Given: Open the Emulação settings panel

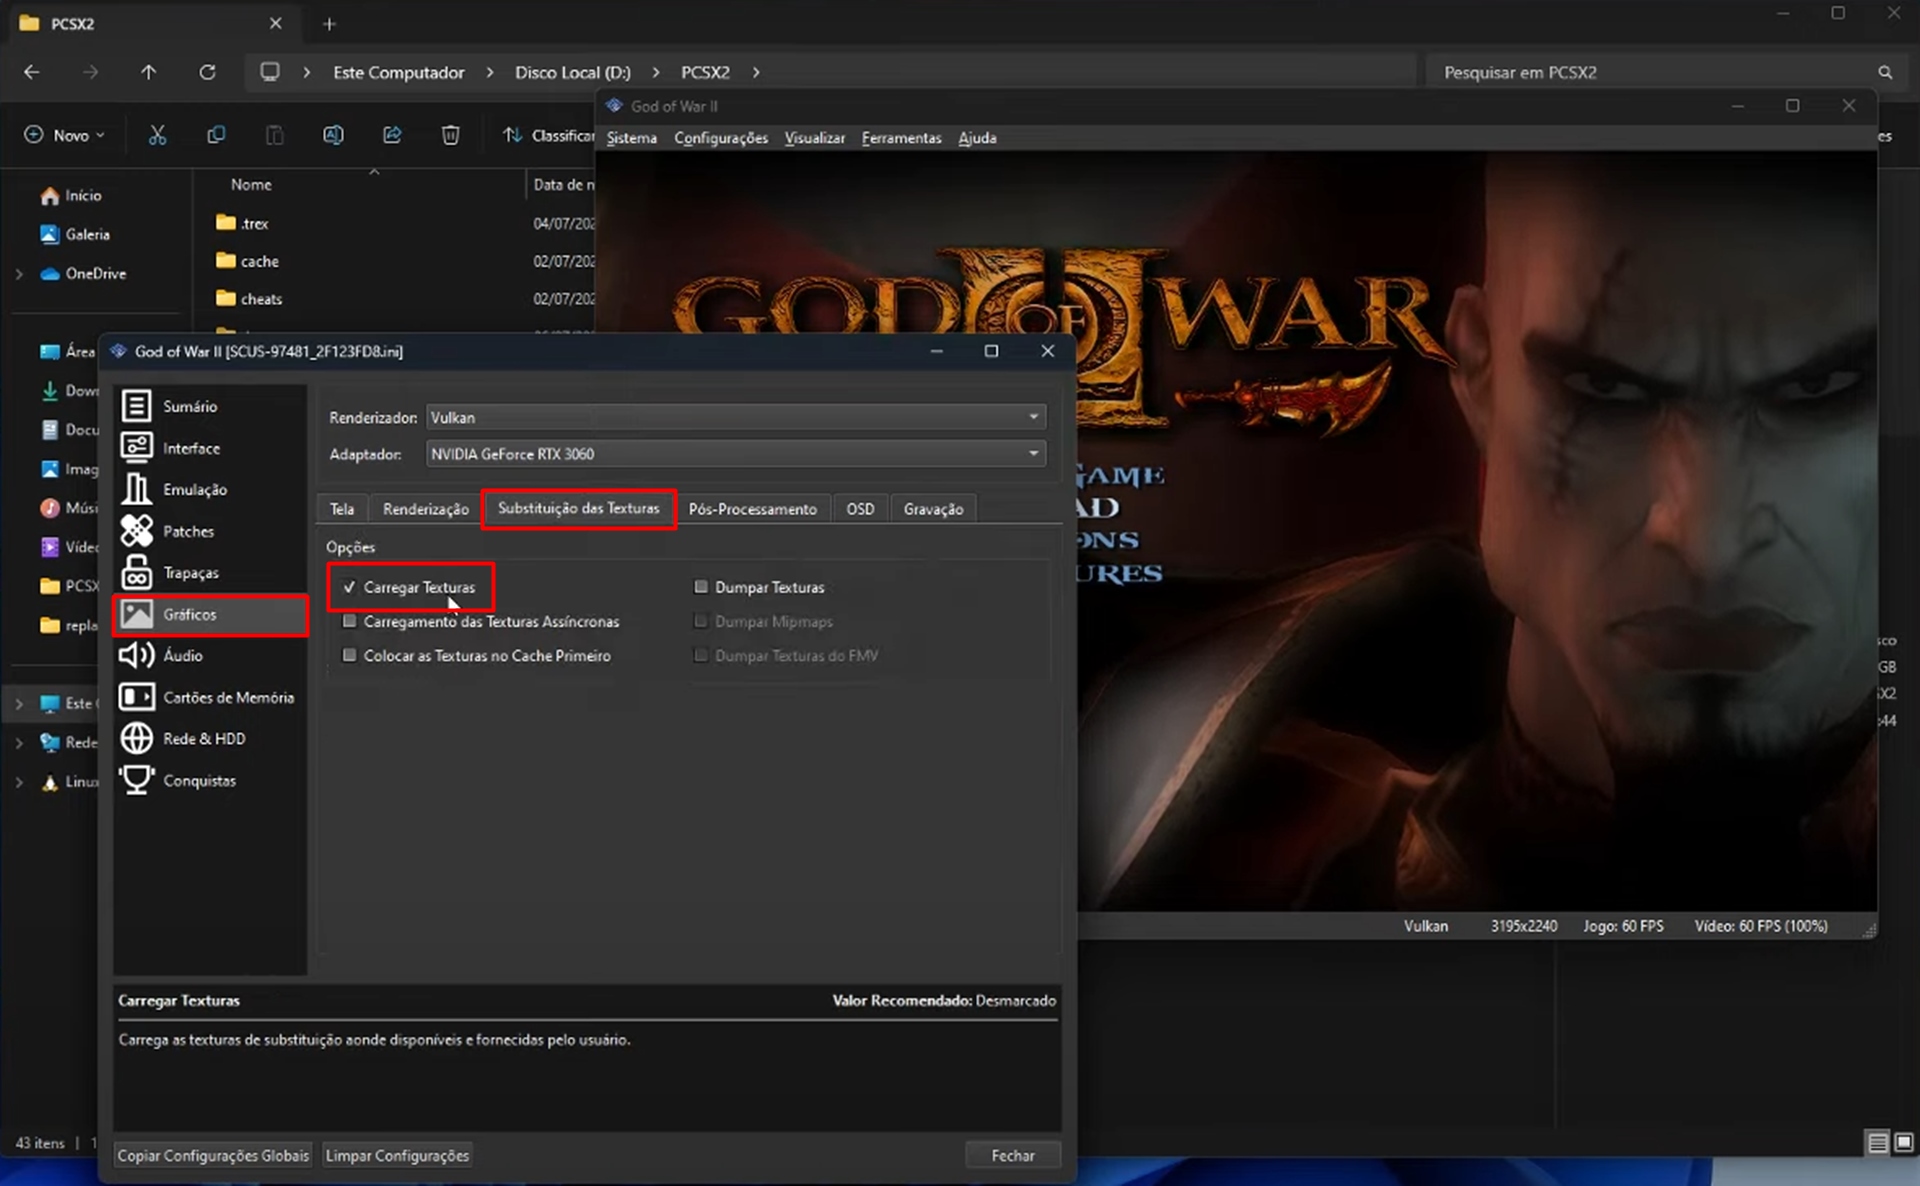Looking at the screenshot, I should 195,488.
